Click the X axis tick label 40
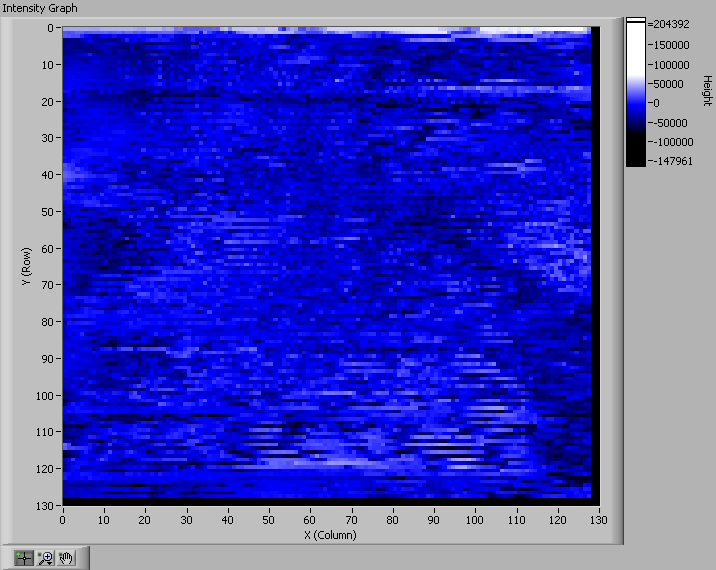The image size is (716, 570). [227, 520]
